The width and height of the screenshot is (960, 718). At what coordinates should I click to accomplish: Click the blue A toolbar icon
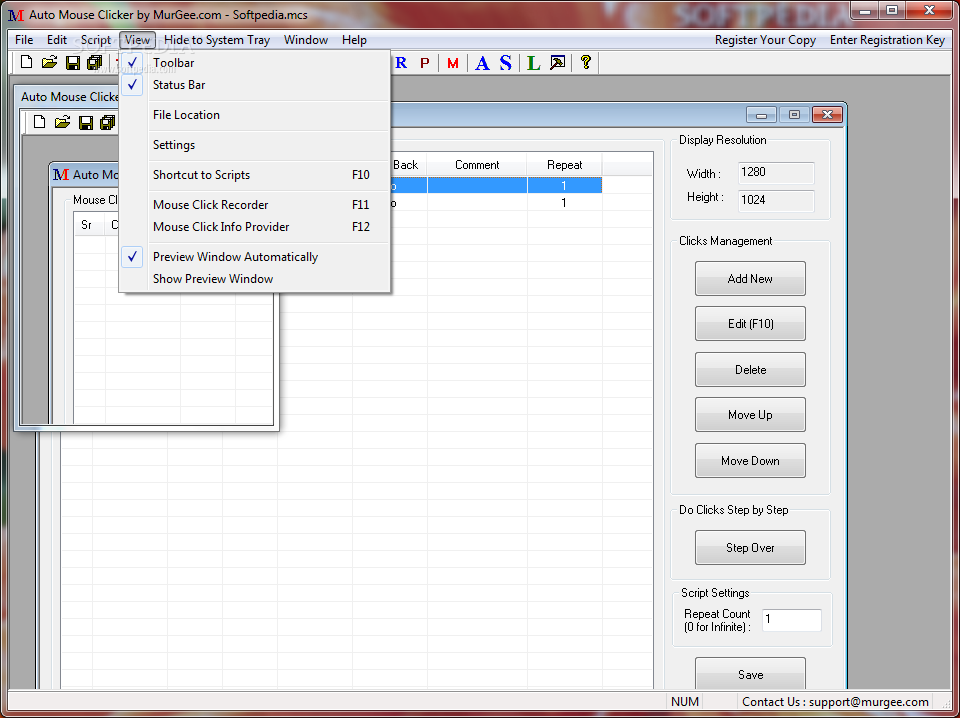(482, 63)
